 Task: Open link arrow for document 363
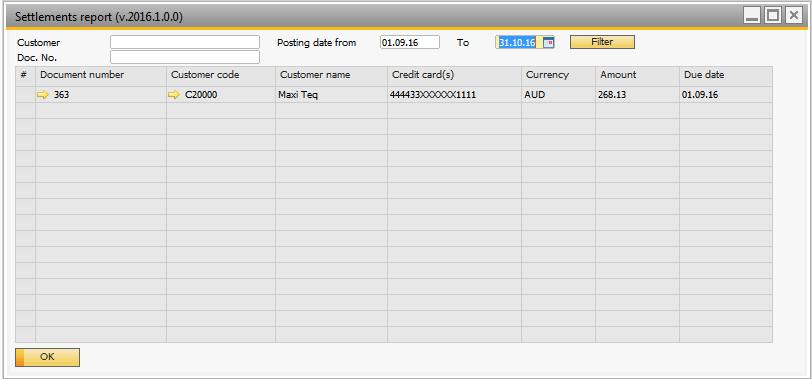pyautogui.click(x=42, y=95)
